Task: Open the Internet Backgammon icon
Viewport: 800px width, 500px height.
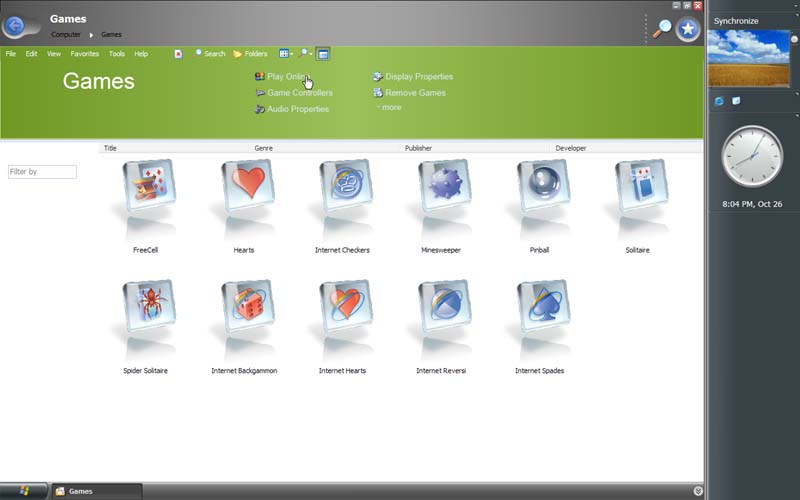Action: click(x=245, y=309)
